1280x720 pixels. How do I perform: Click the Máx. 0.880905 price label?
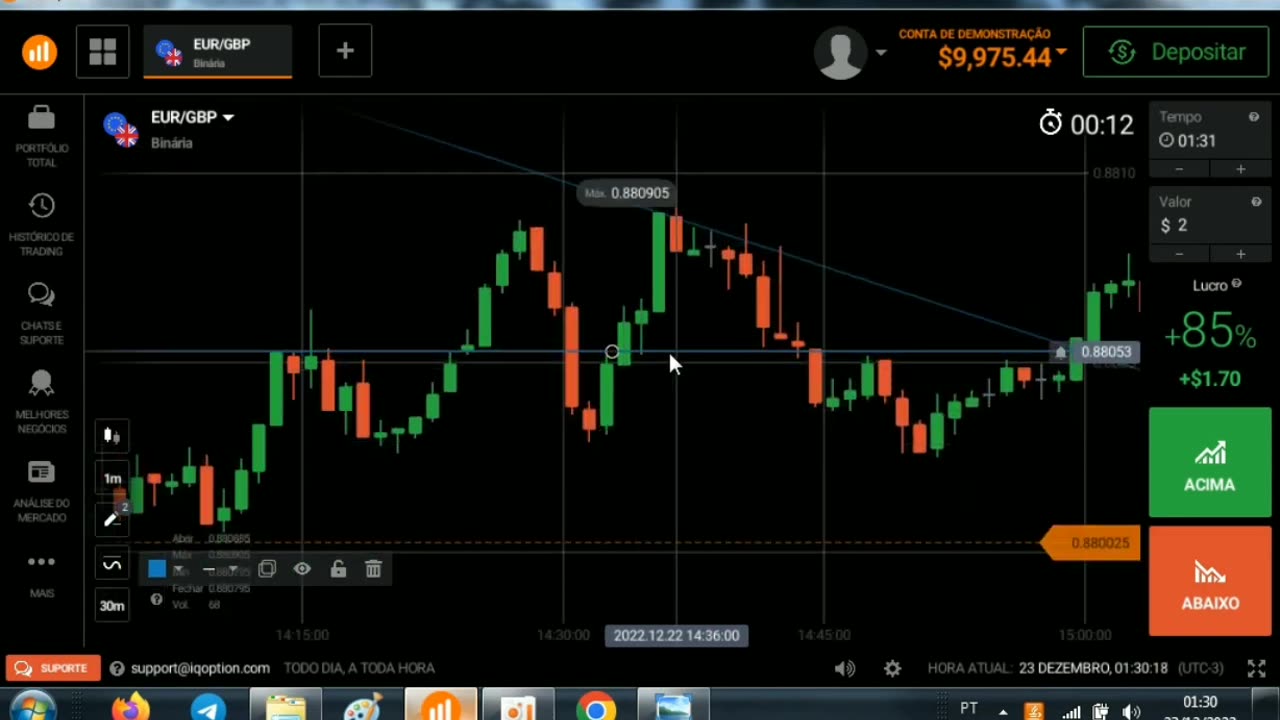627,193
